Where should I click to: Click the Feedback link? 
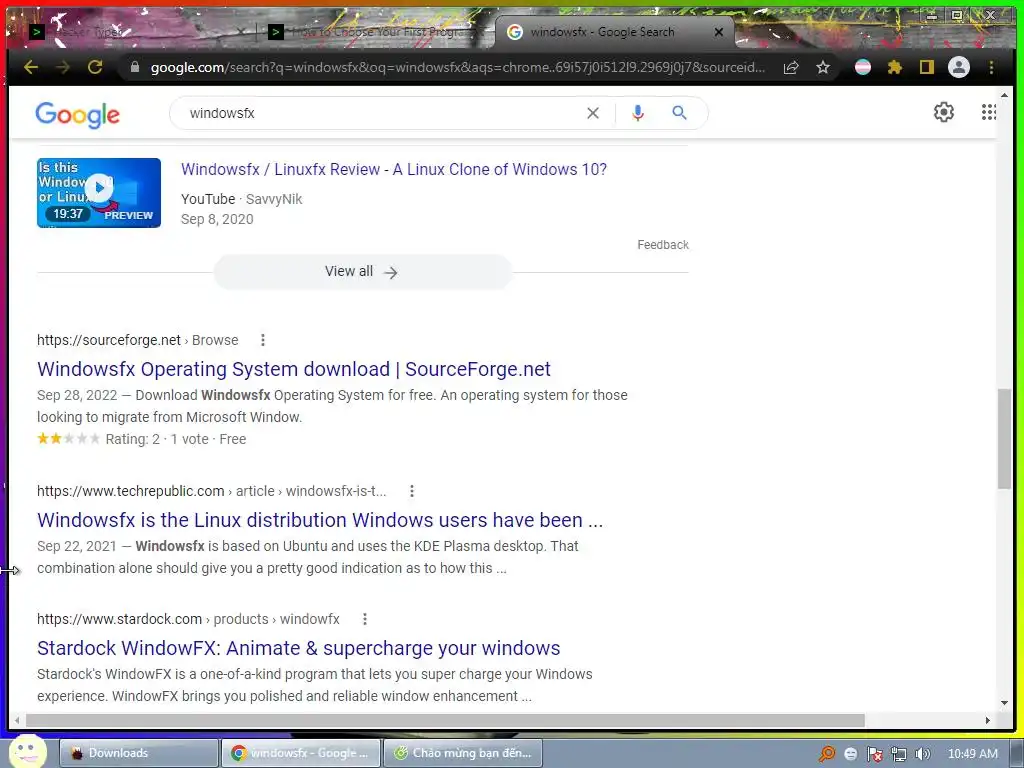click(663, 245)
